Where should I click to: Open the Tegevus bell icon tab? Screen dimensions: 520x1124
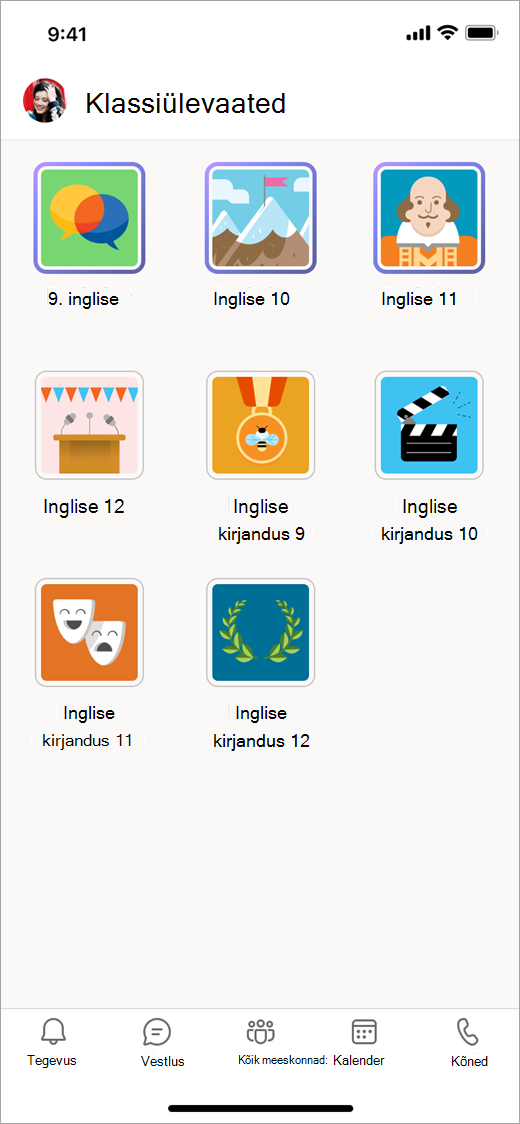52,1032
